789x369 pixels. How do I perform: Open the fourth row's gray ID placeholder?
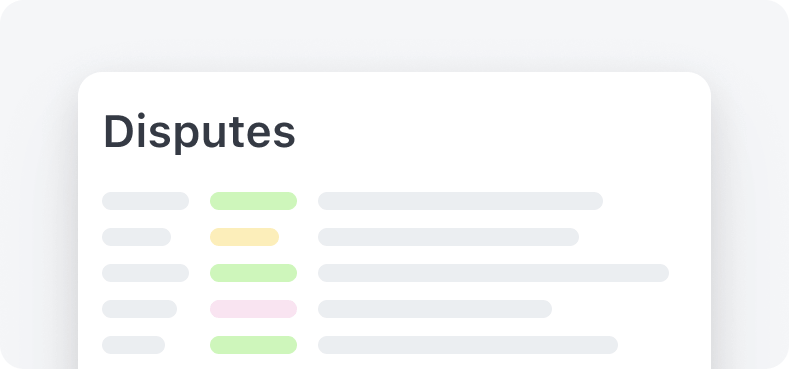point(139,309)
